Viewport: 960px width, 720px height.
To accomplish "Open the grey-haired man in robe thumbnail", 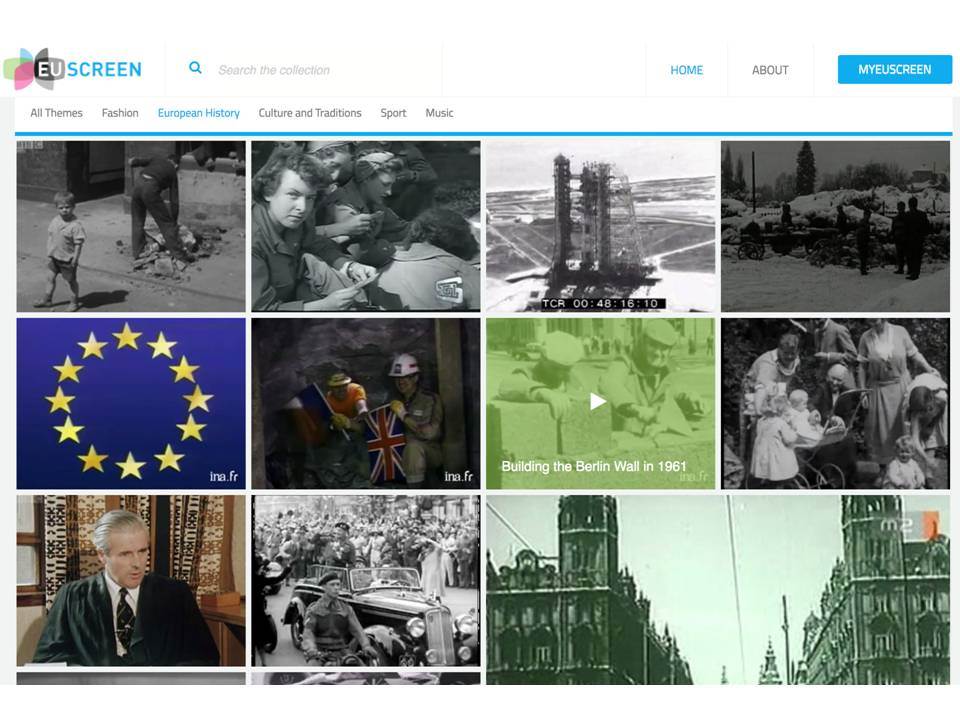I will pos(131,580).
